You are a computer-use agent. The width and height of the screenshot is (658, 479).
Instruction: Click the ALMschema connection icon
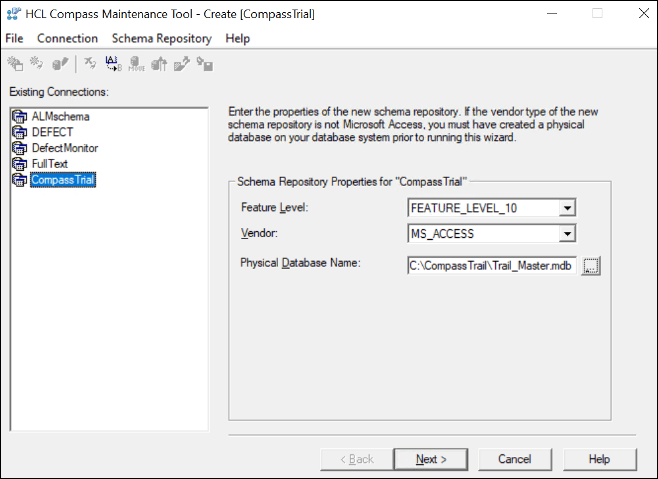20,116
